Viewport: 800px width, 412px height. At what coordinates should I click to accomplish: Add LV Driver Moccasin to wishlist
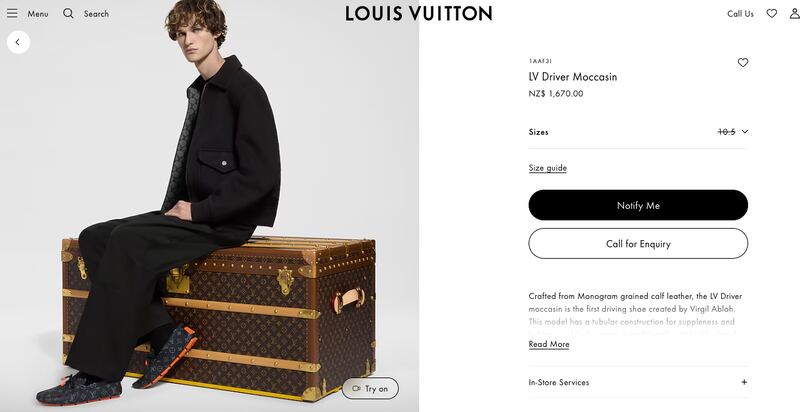point(743,63)
